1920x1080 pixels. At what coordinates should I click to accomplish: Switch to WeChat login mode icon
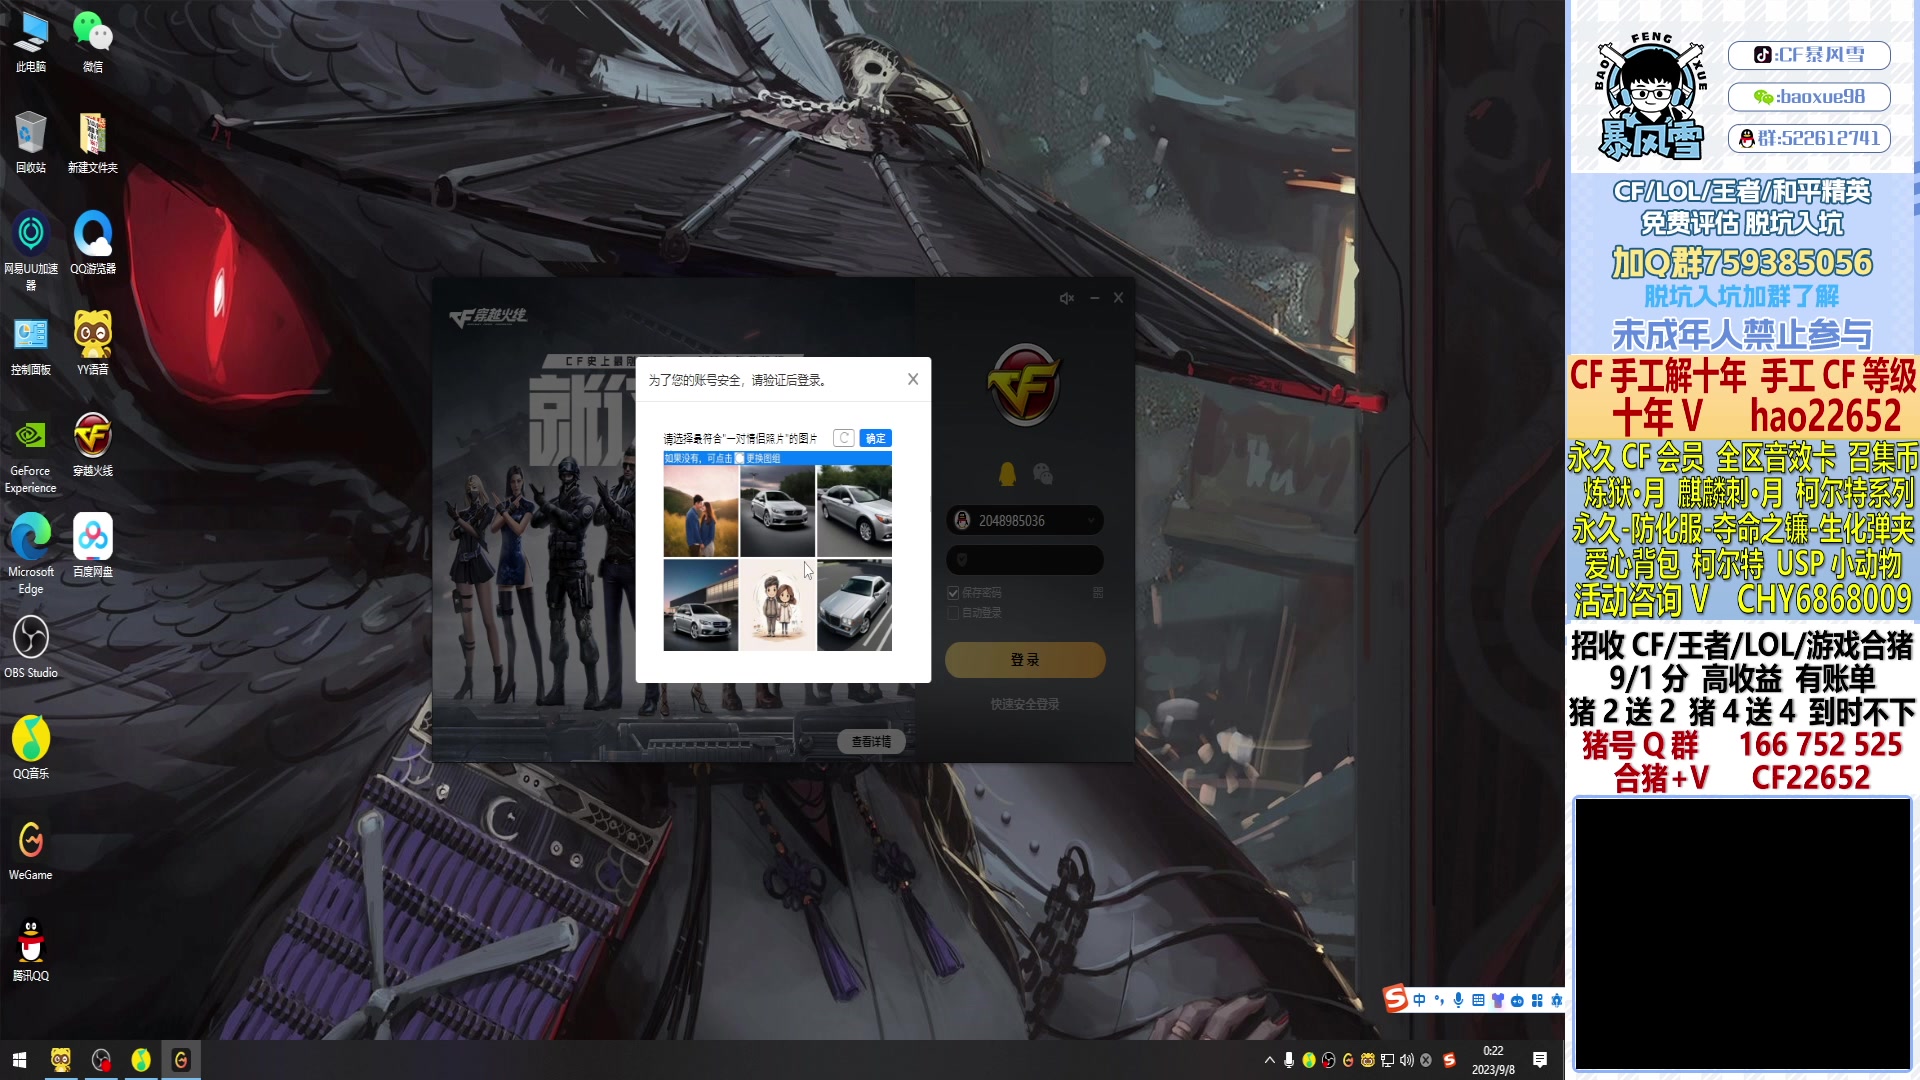click(1043, 474)
